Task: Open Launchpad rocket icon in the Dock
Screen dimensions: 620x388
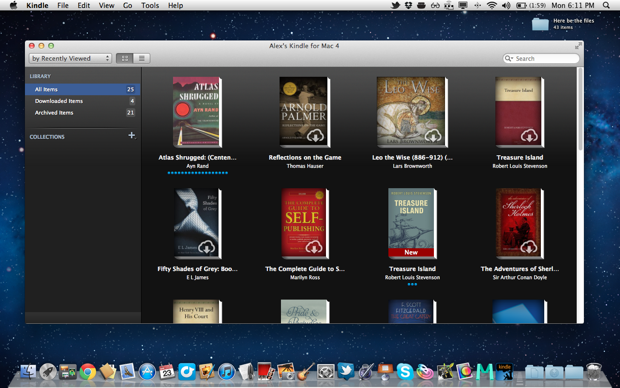Action: 48,372
